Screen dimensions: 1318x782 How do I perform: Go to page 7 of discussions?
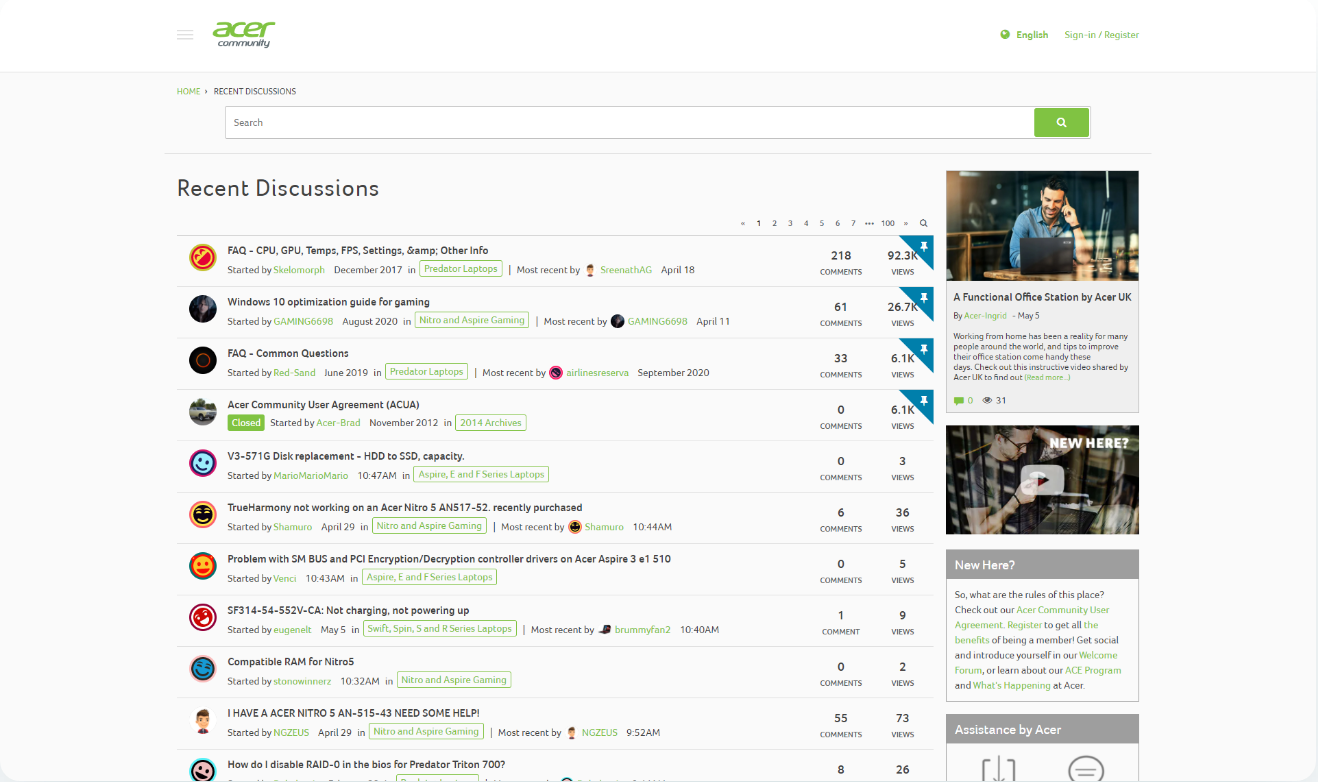(853, 223)
